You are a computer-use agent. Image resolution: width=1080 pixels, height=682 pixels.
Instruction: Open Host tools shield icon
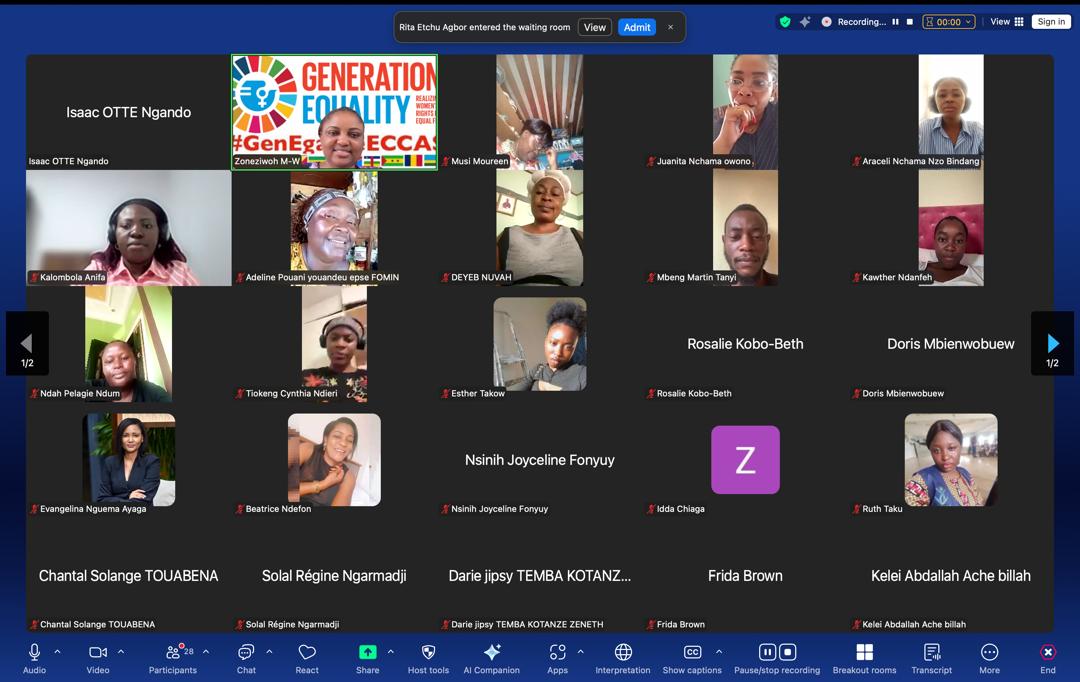click(x=428, y=652)
